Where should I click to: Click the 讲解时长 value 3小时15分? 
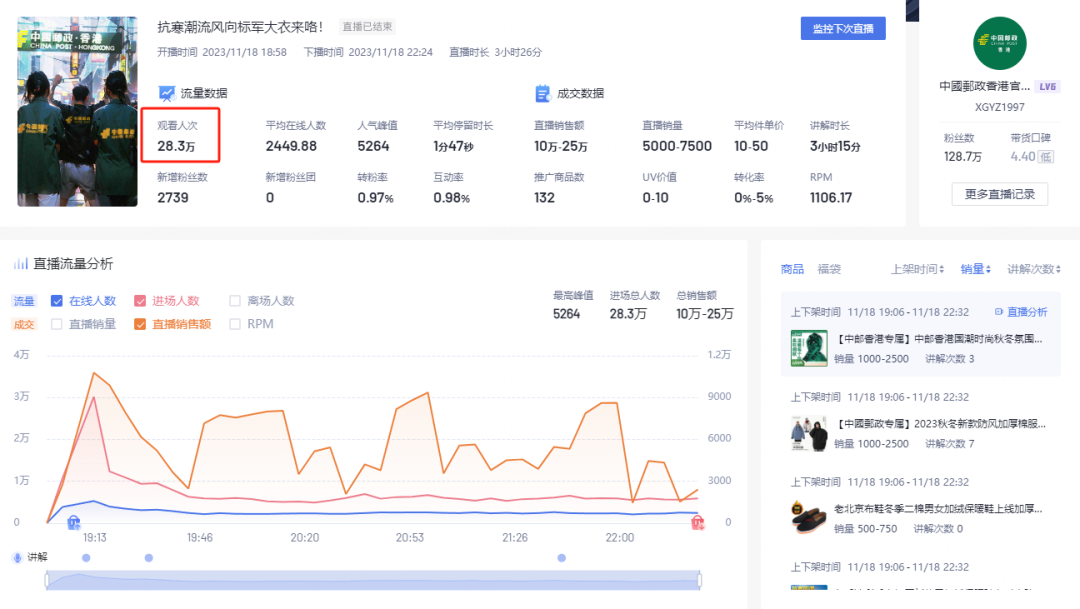coord(835,146)
